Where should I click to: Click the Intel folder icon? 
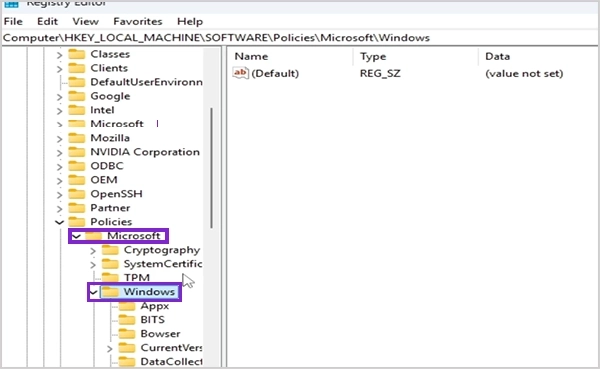pyautogui.click(x=77, y=110)
